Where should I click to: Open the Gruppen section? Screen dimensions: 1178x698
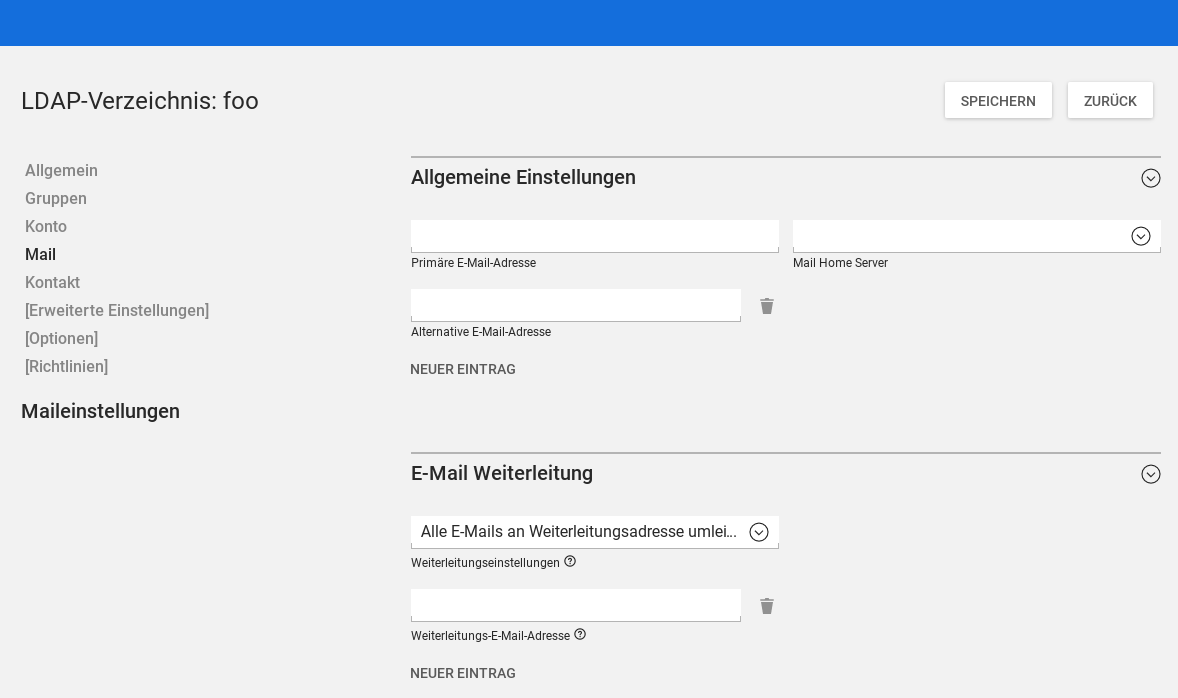point(56,199)
